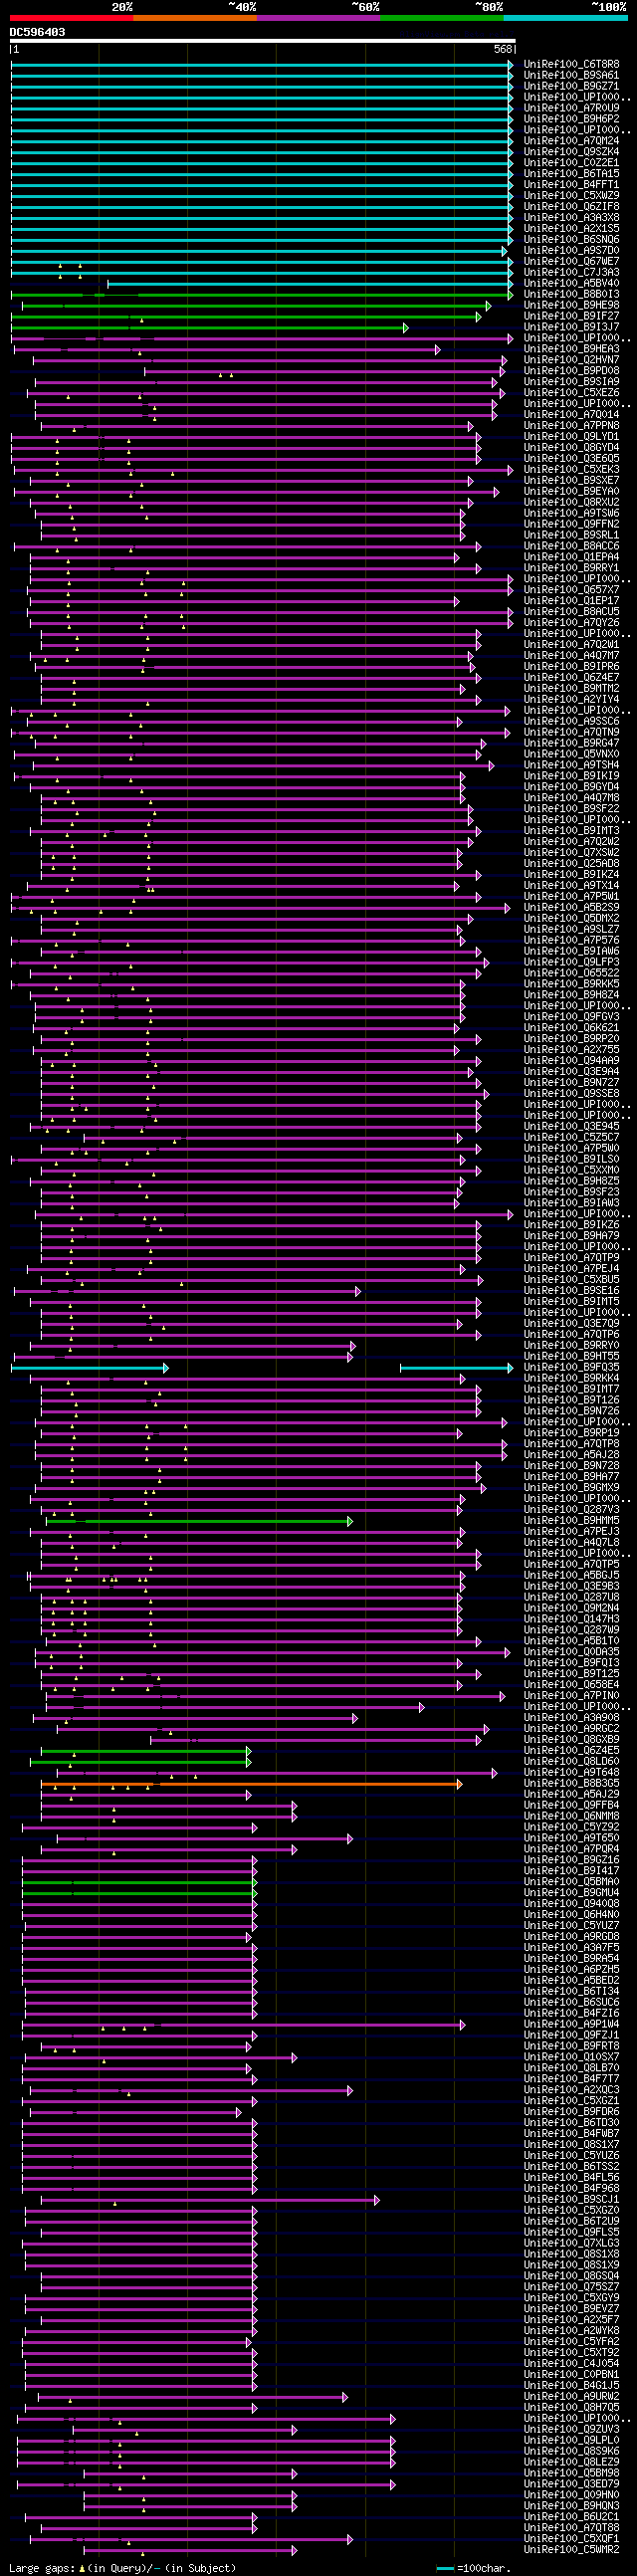Click the UniRef100_B9RG47 label

click(x=571, y=744)
